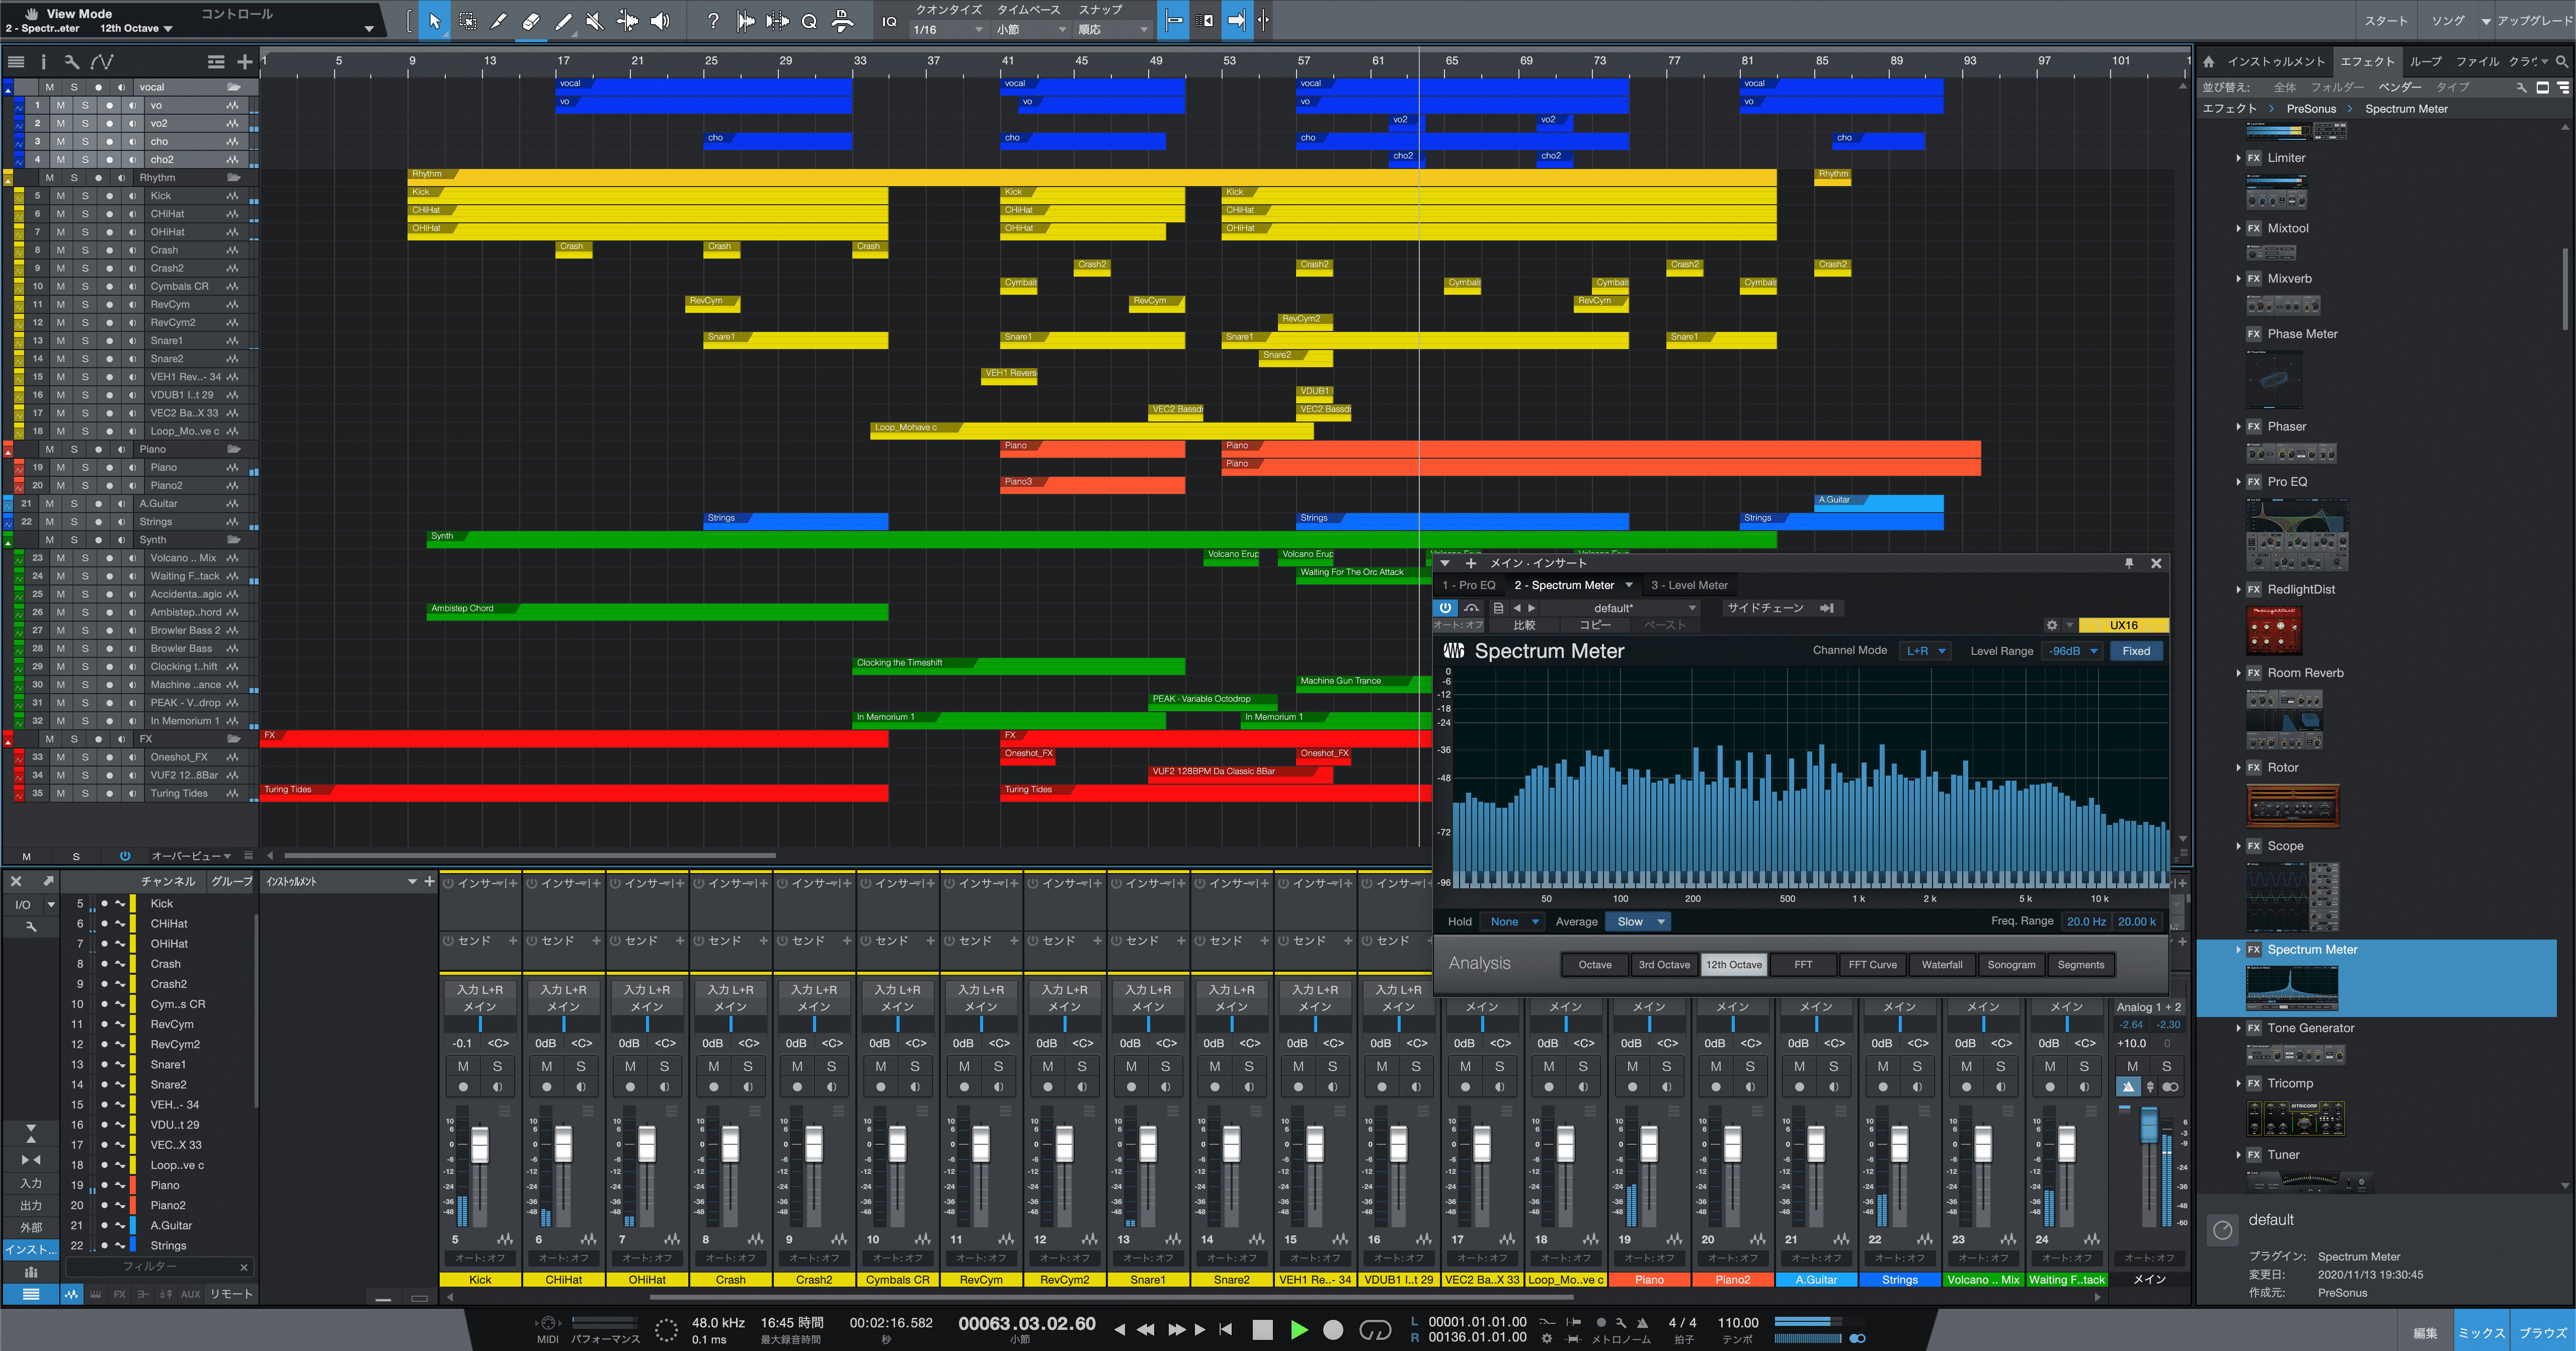The image size is (2576, 1351).
Task: Select the Arrow tool in toolbar
Action: (x=434, y=20)
